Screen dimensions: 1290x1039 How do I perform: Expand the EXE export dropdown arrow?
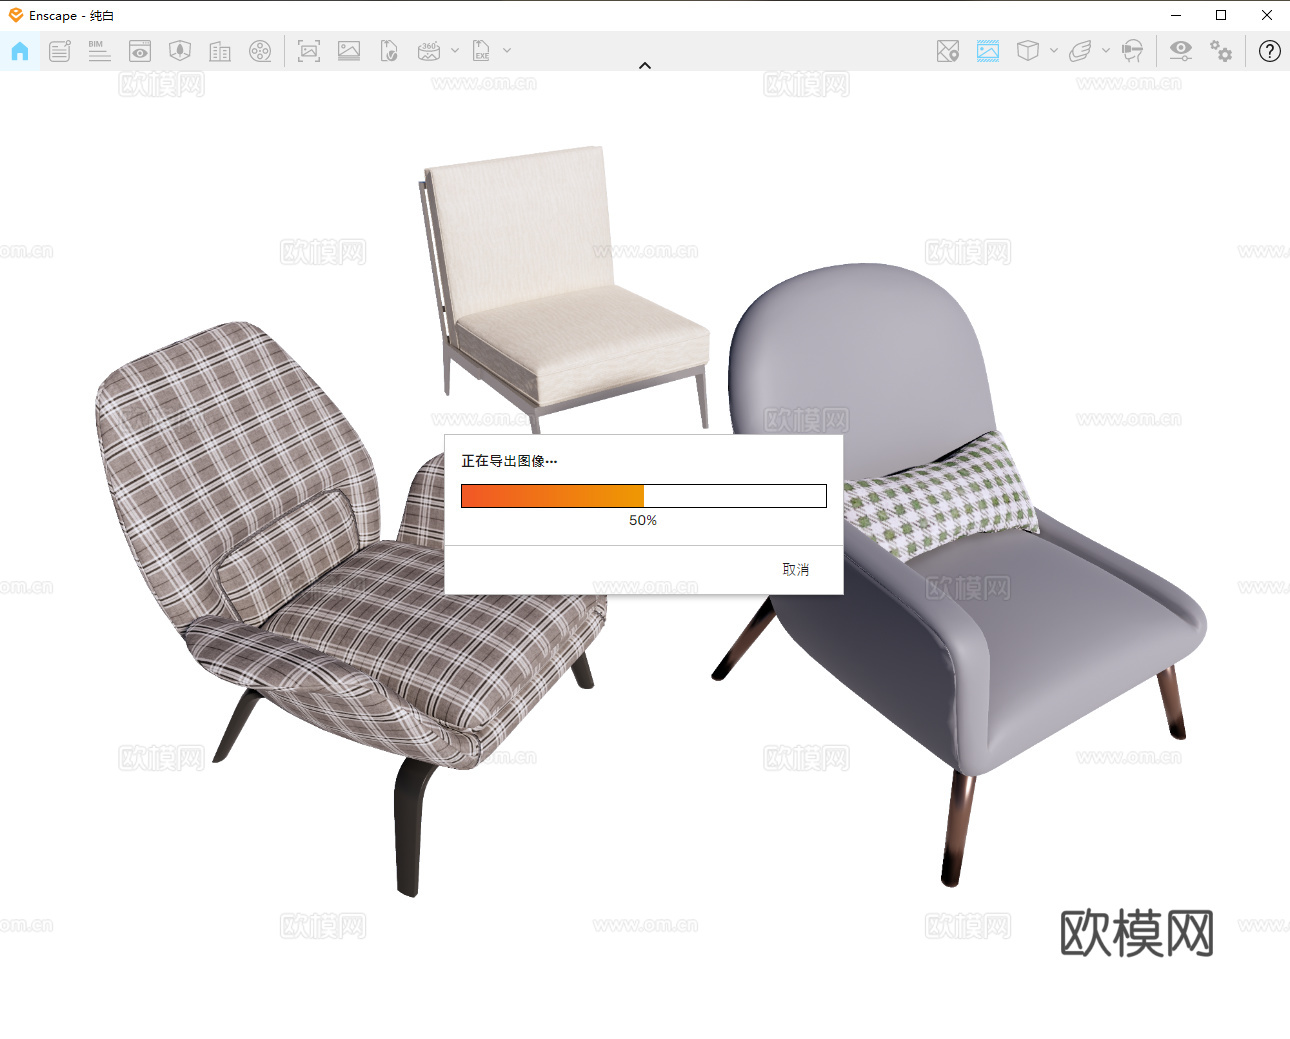[507, 50]
